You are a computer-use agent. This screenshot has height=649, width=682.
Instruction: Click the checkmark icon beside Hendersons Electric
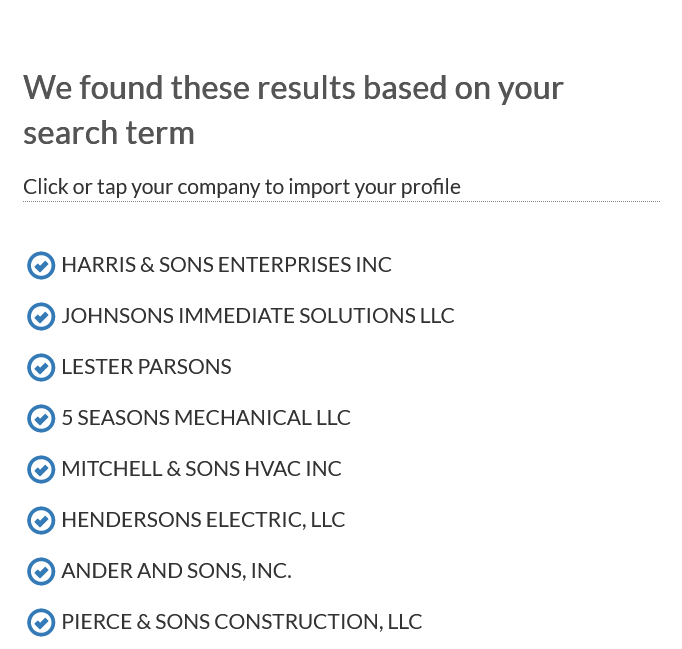click(40, 520)
